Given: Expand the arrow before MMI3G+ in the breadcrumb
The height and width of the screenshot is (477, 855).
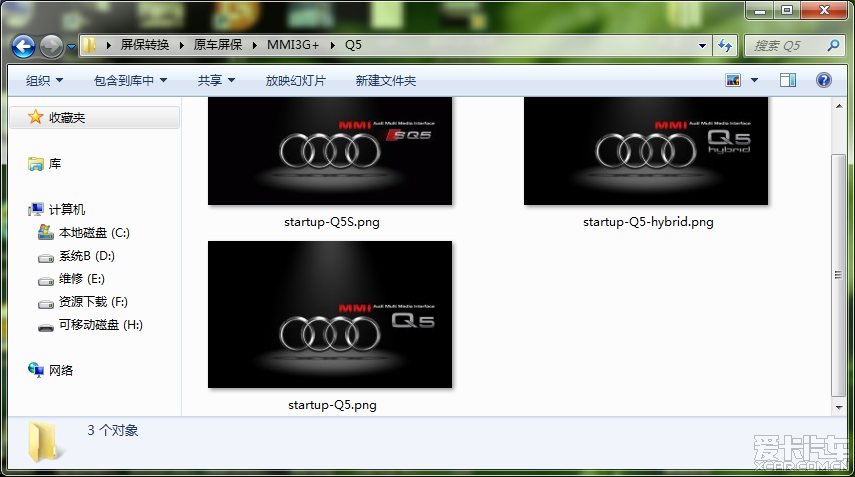Looking at the screenshot, I should click(255, 45).
